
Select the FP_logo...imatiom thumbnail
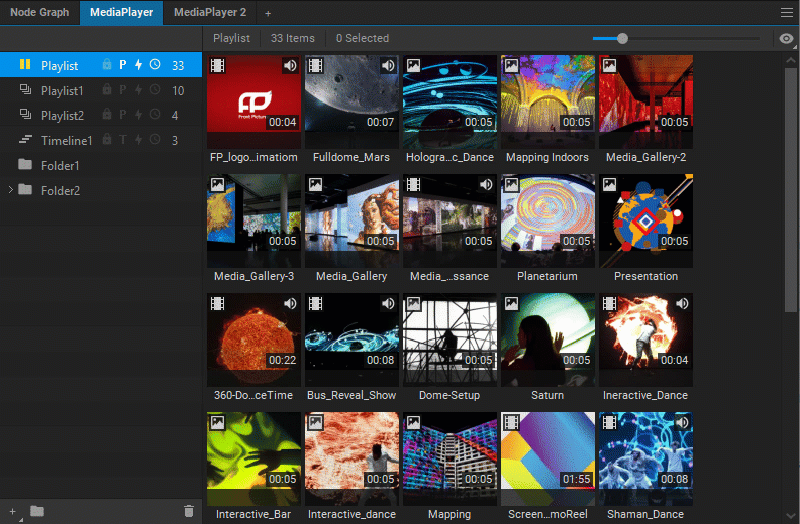coord(254,102)
